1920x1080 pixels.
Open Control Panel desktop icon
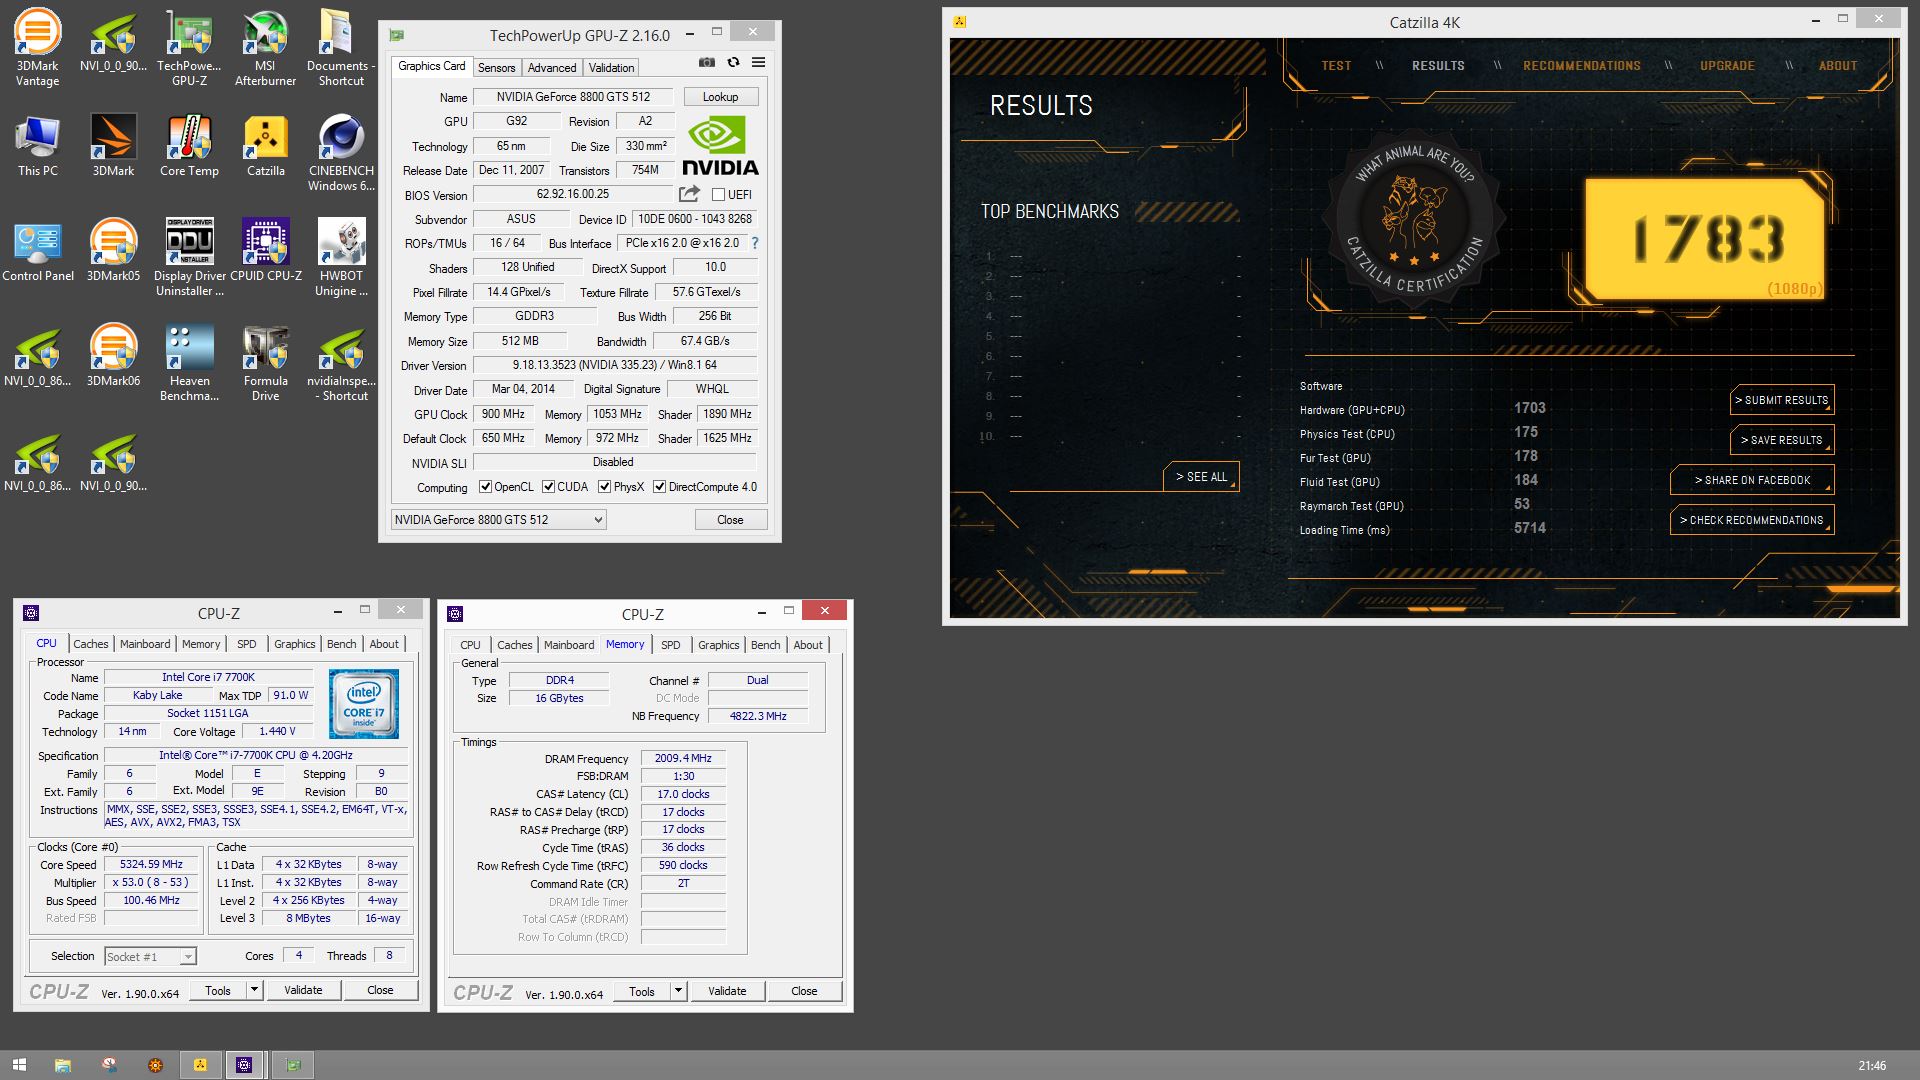pos(37,250)
